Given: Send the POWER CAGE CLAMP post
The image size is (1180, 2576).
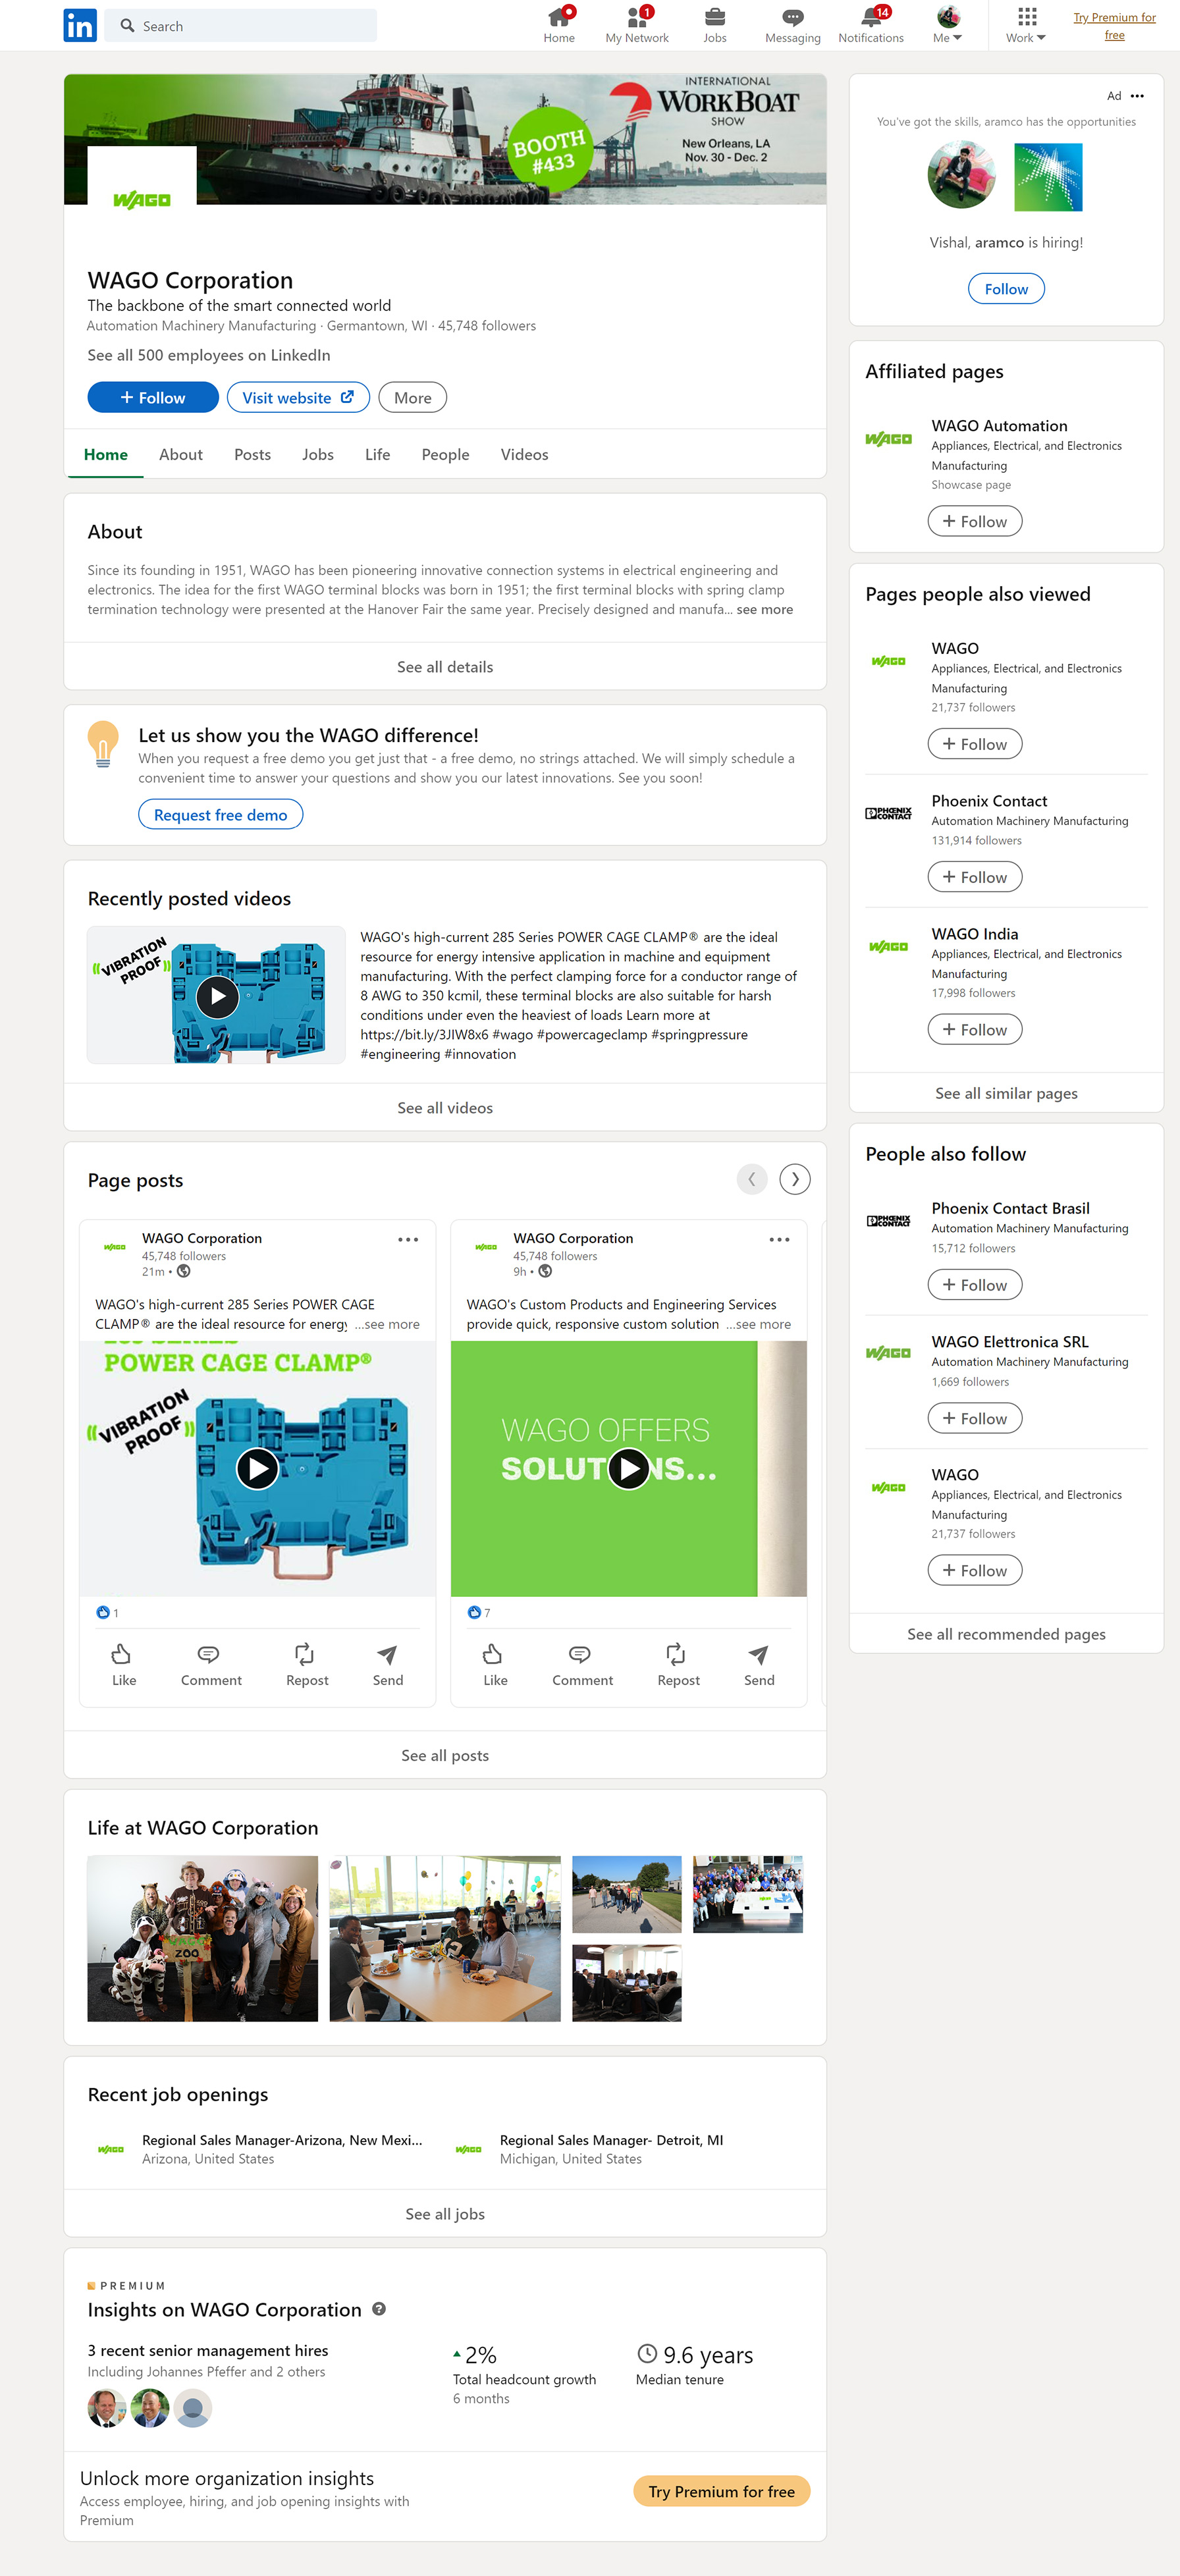Looking at the screenshot, I should 388,1664.
